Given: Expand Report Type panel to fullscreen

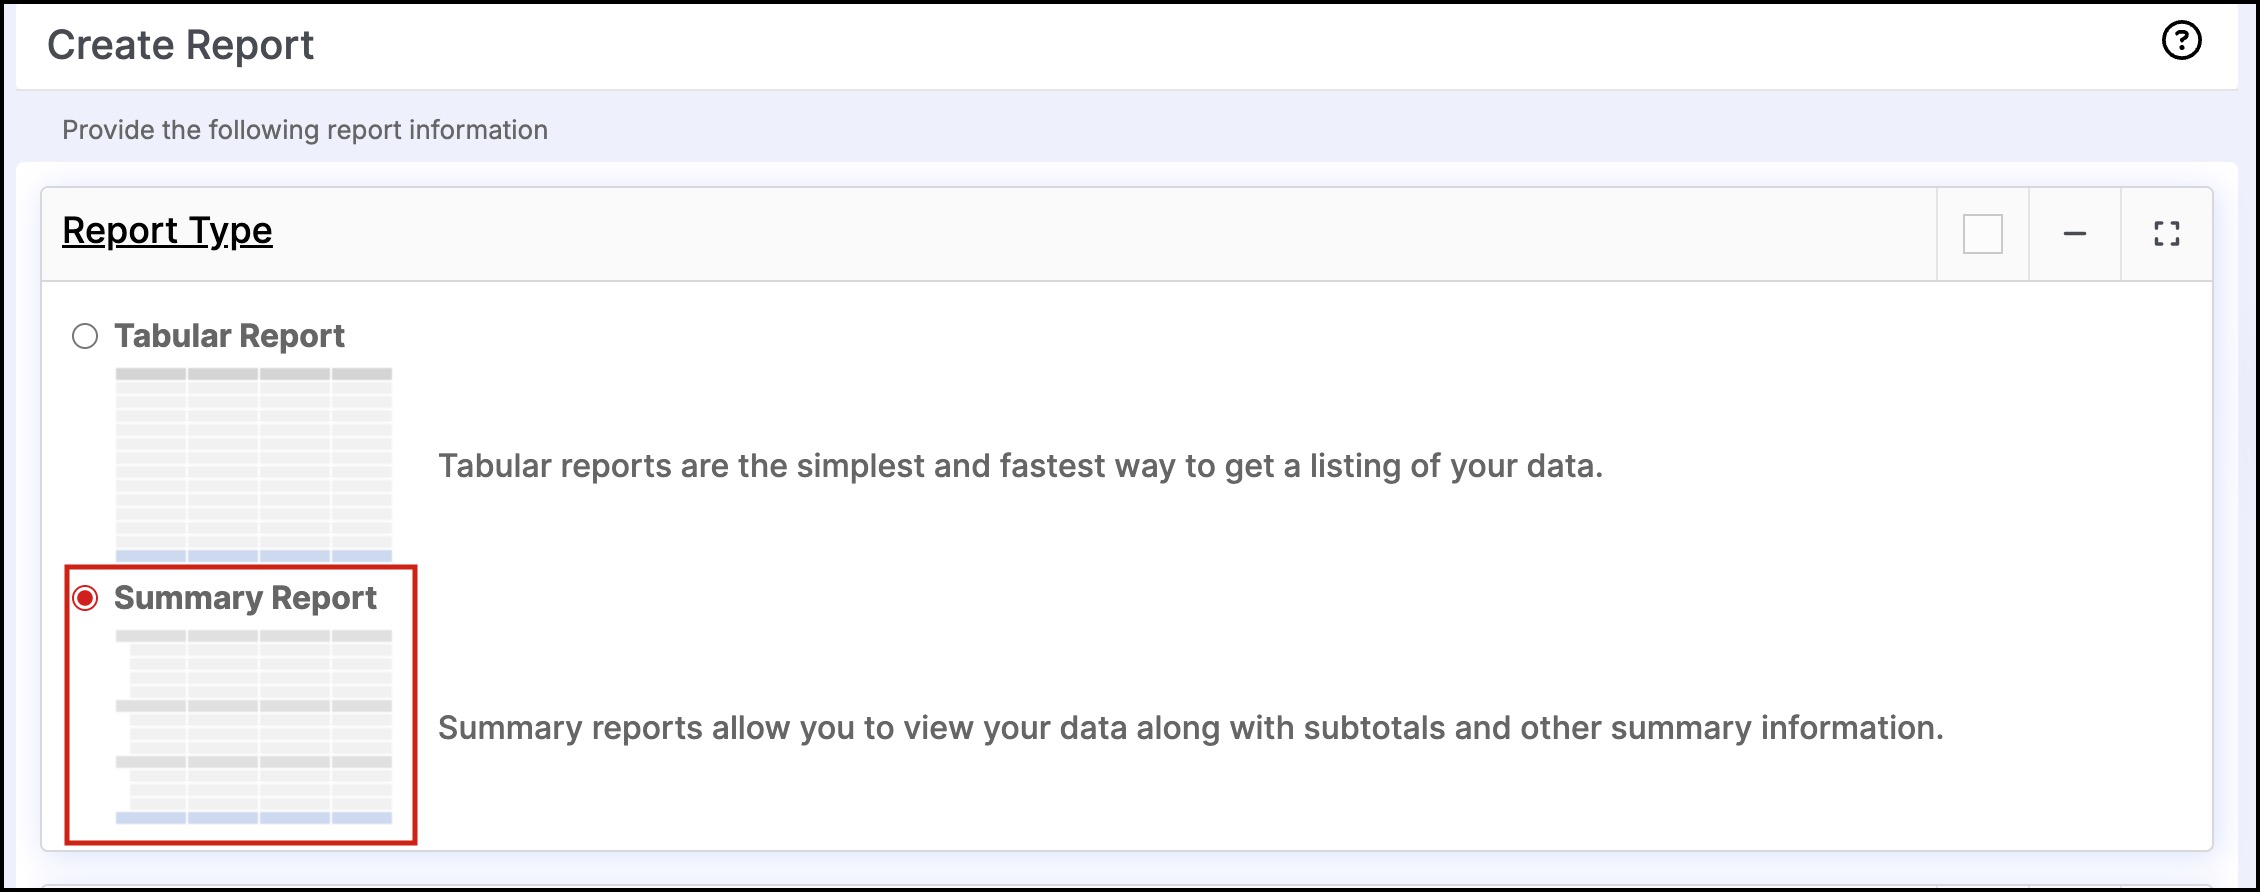Looking at the screenshot, I should [x=2166, y=234].
